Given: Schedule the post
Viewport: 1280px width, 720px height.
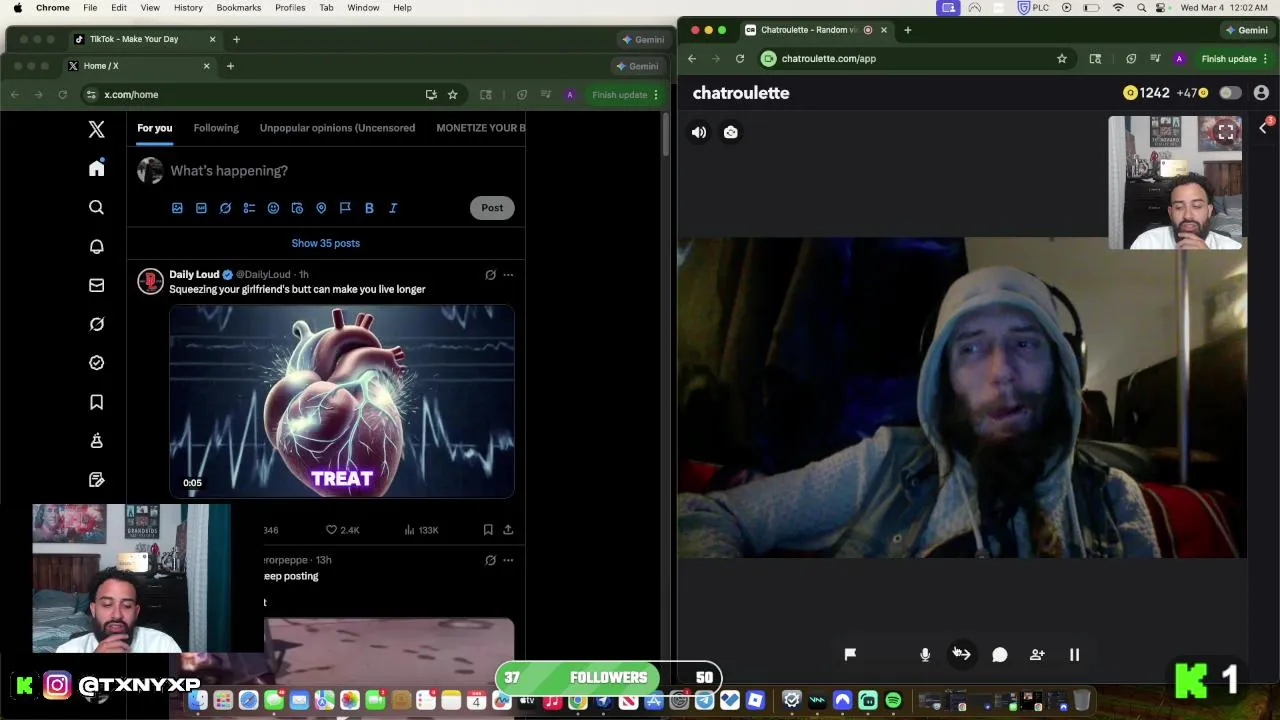Looking at the screenshot, I should (297, 208).
